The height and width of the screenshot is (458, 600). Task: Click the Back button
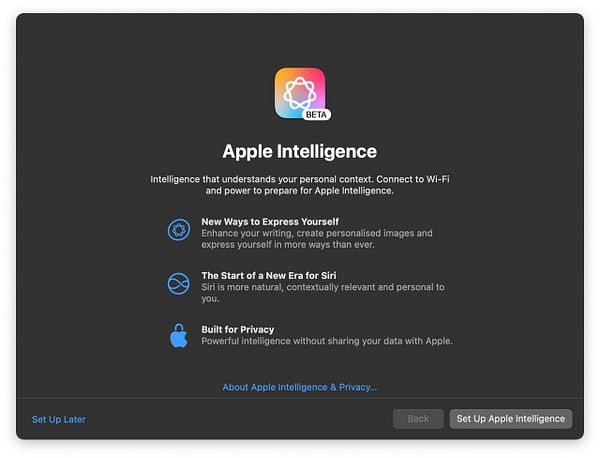[x=418, y=419]
